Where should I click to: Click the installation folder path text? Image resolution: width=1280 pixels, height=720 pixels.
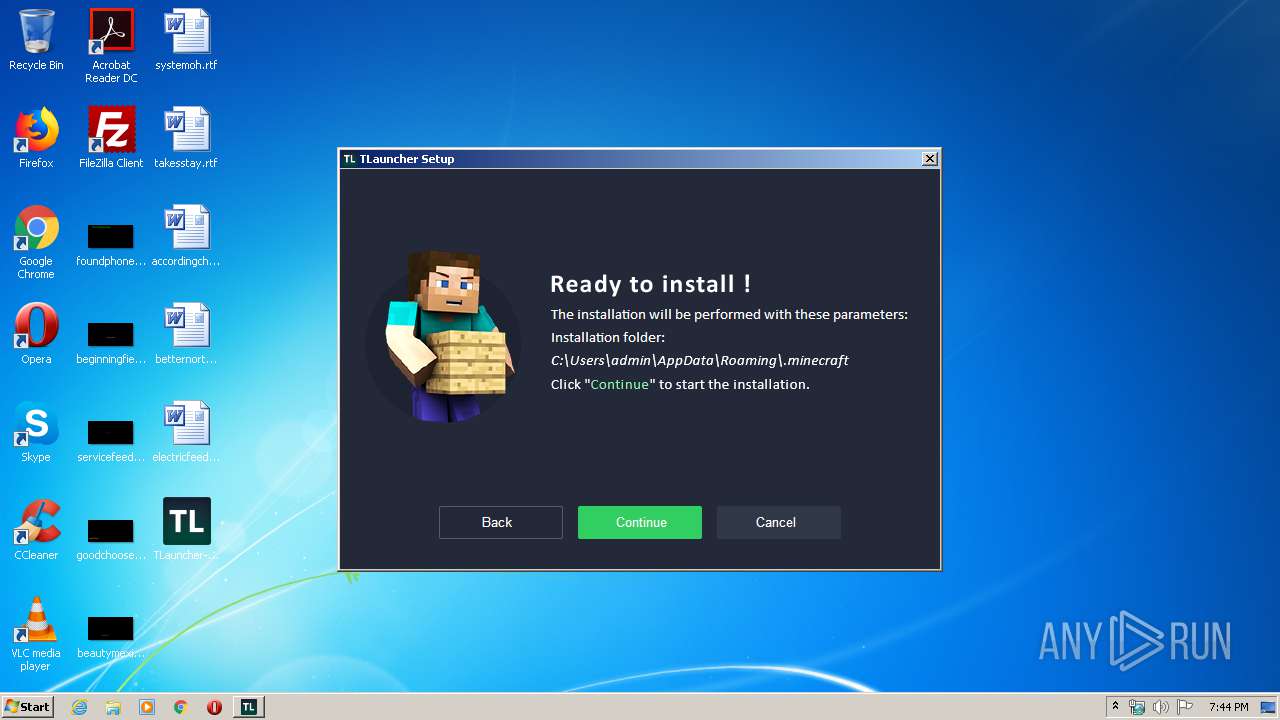700,360
